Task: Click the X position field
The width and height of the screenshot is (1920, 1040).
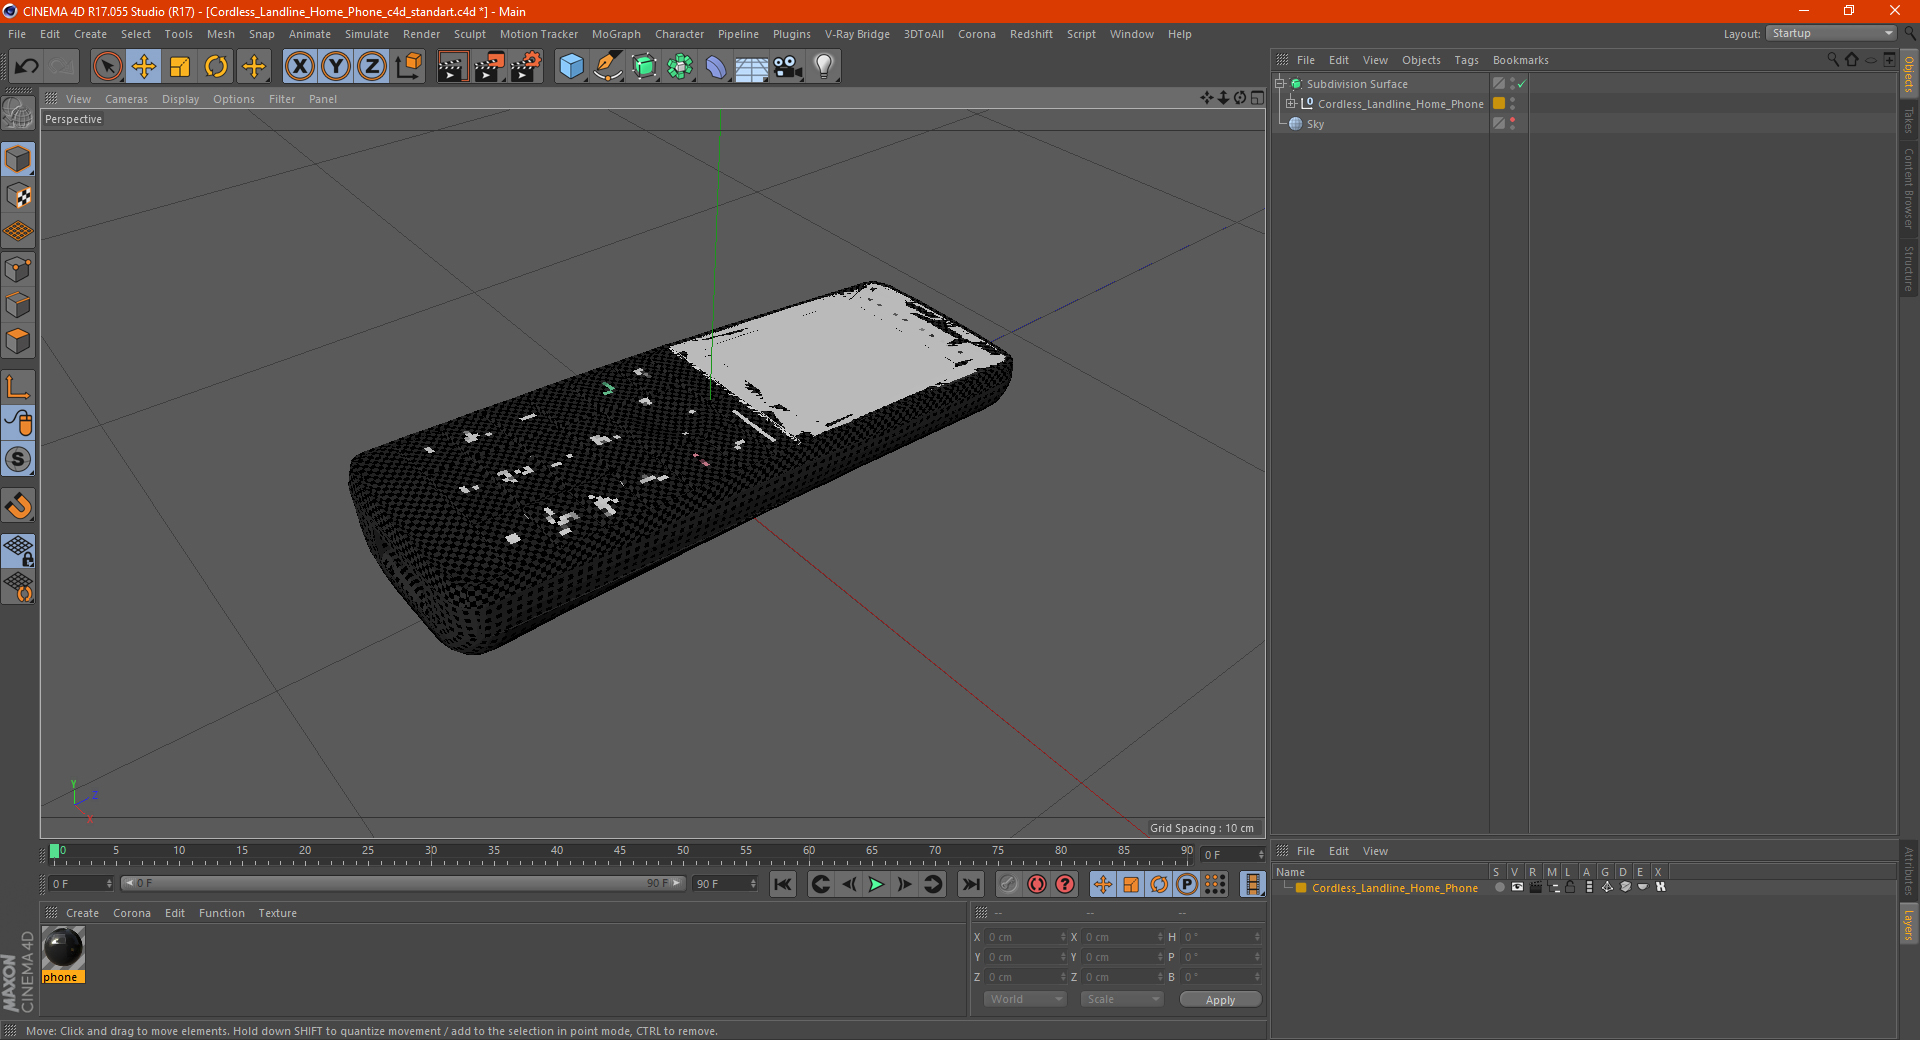Action: (1026, 937)
